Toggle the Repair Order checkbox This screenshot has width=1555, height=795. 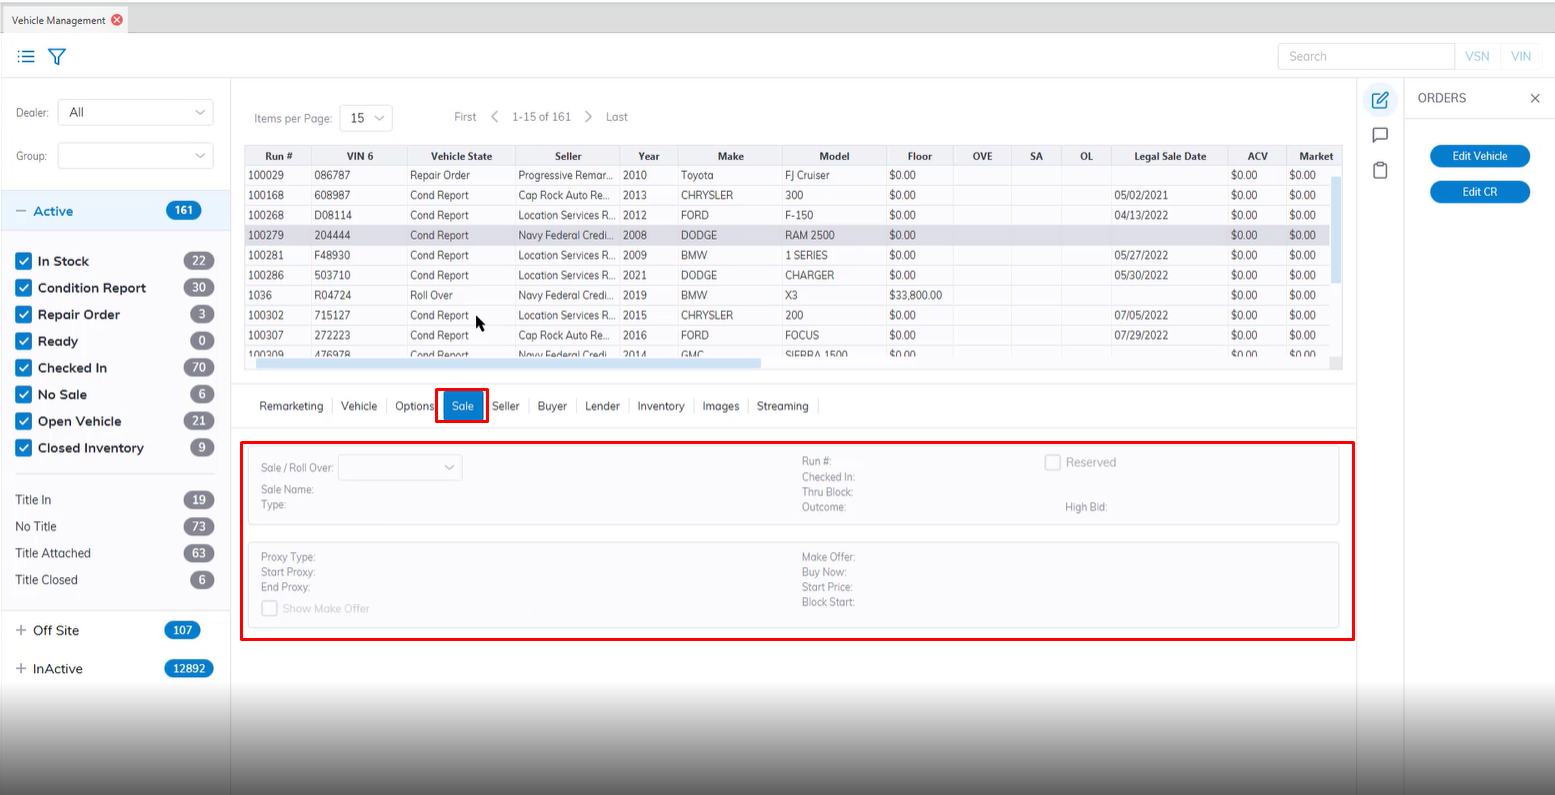tap(24, 315)
